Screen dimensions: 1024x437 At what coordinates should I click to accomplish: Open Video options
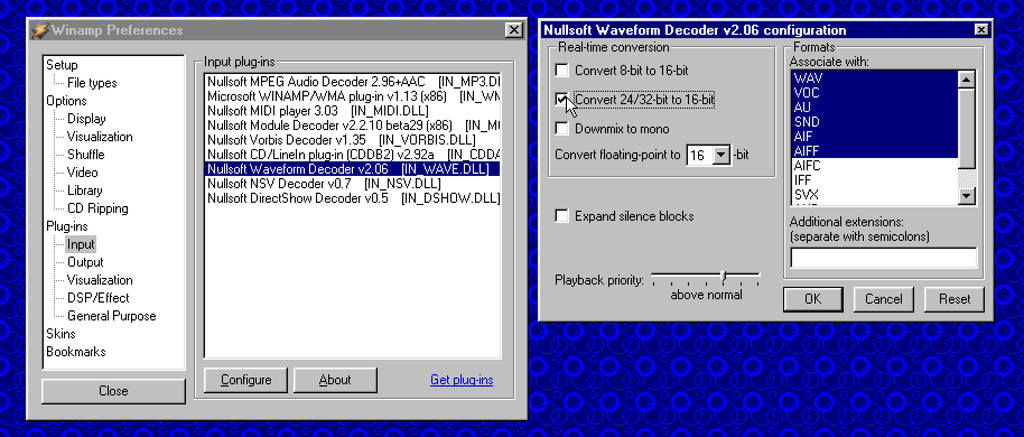point(82,172)
